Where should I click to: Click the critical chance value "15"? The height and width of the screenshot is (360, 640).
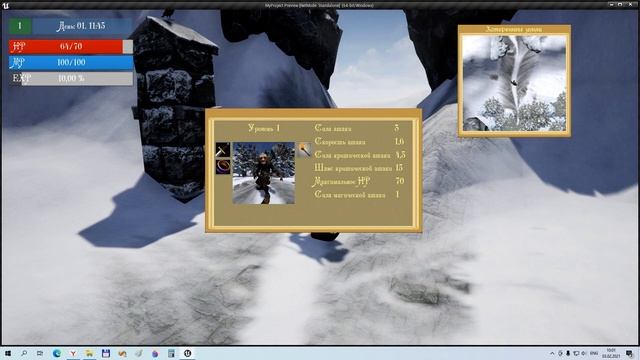tap(399, 168)
